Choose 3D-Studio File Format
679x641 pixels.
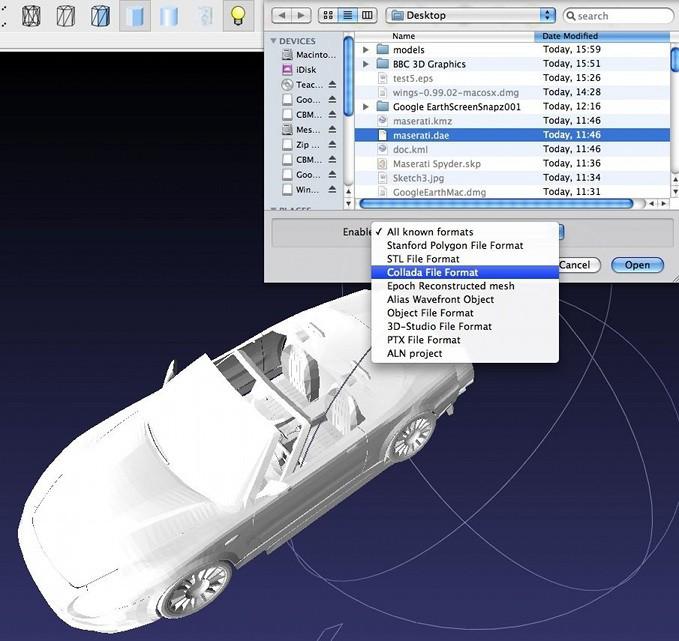point(465,326)
